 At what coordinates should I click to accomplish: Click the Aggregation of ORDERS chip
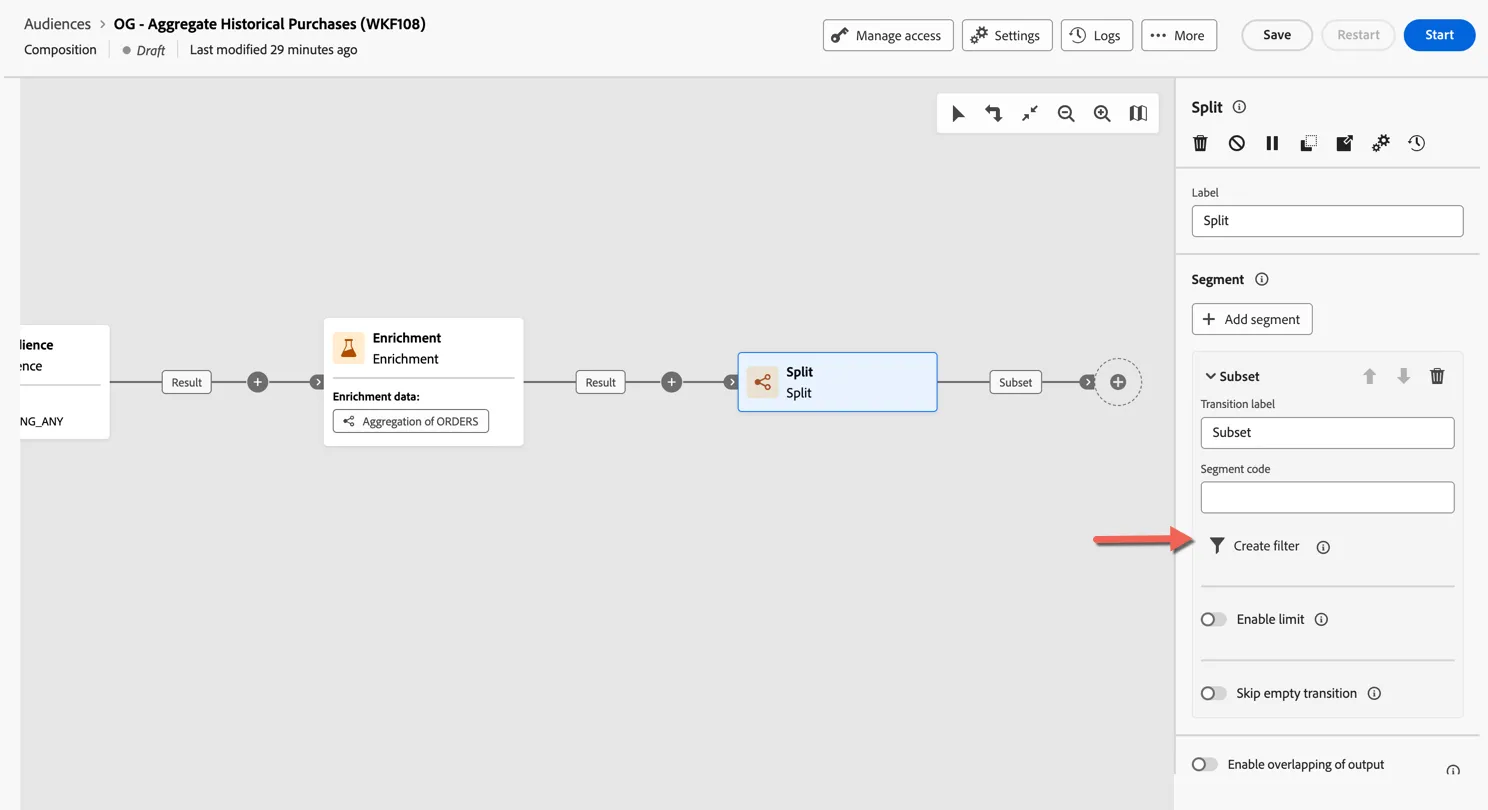click(x=411, y=421)
